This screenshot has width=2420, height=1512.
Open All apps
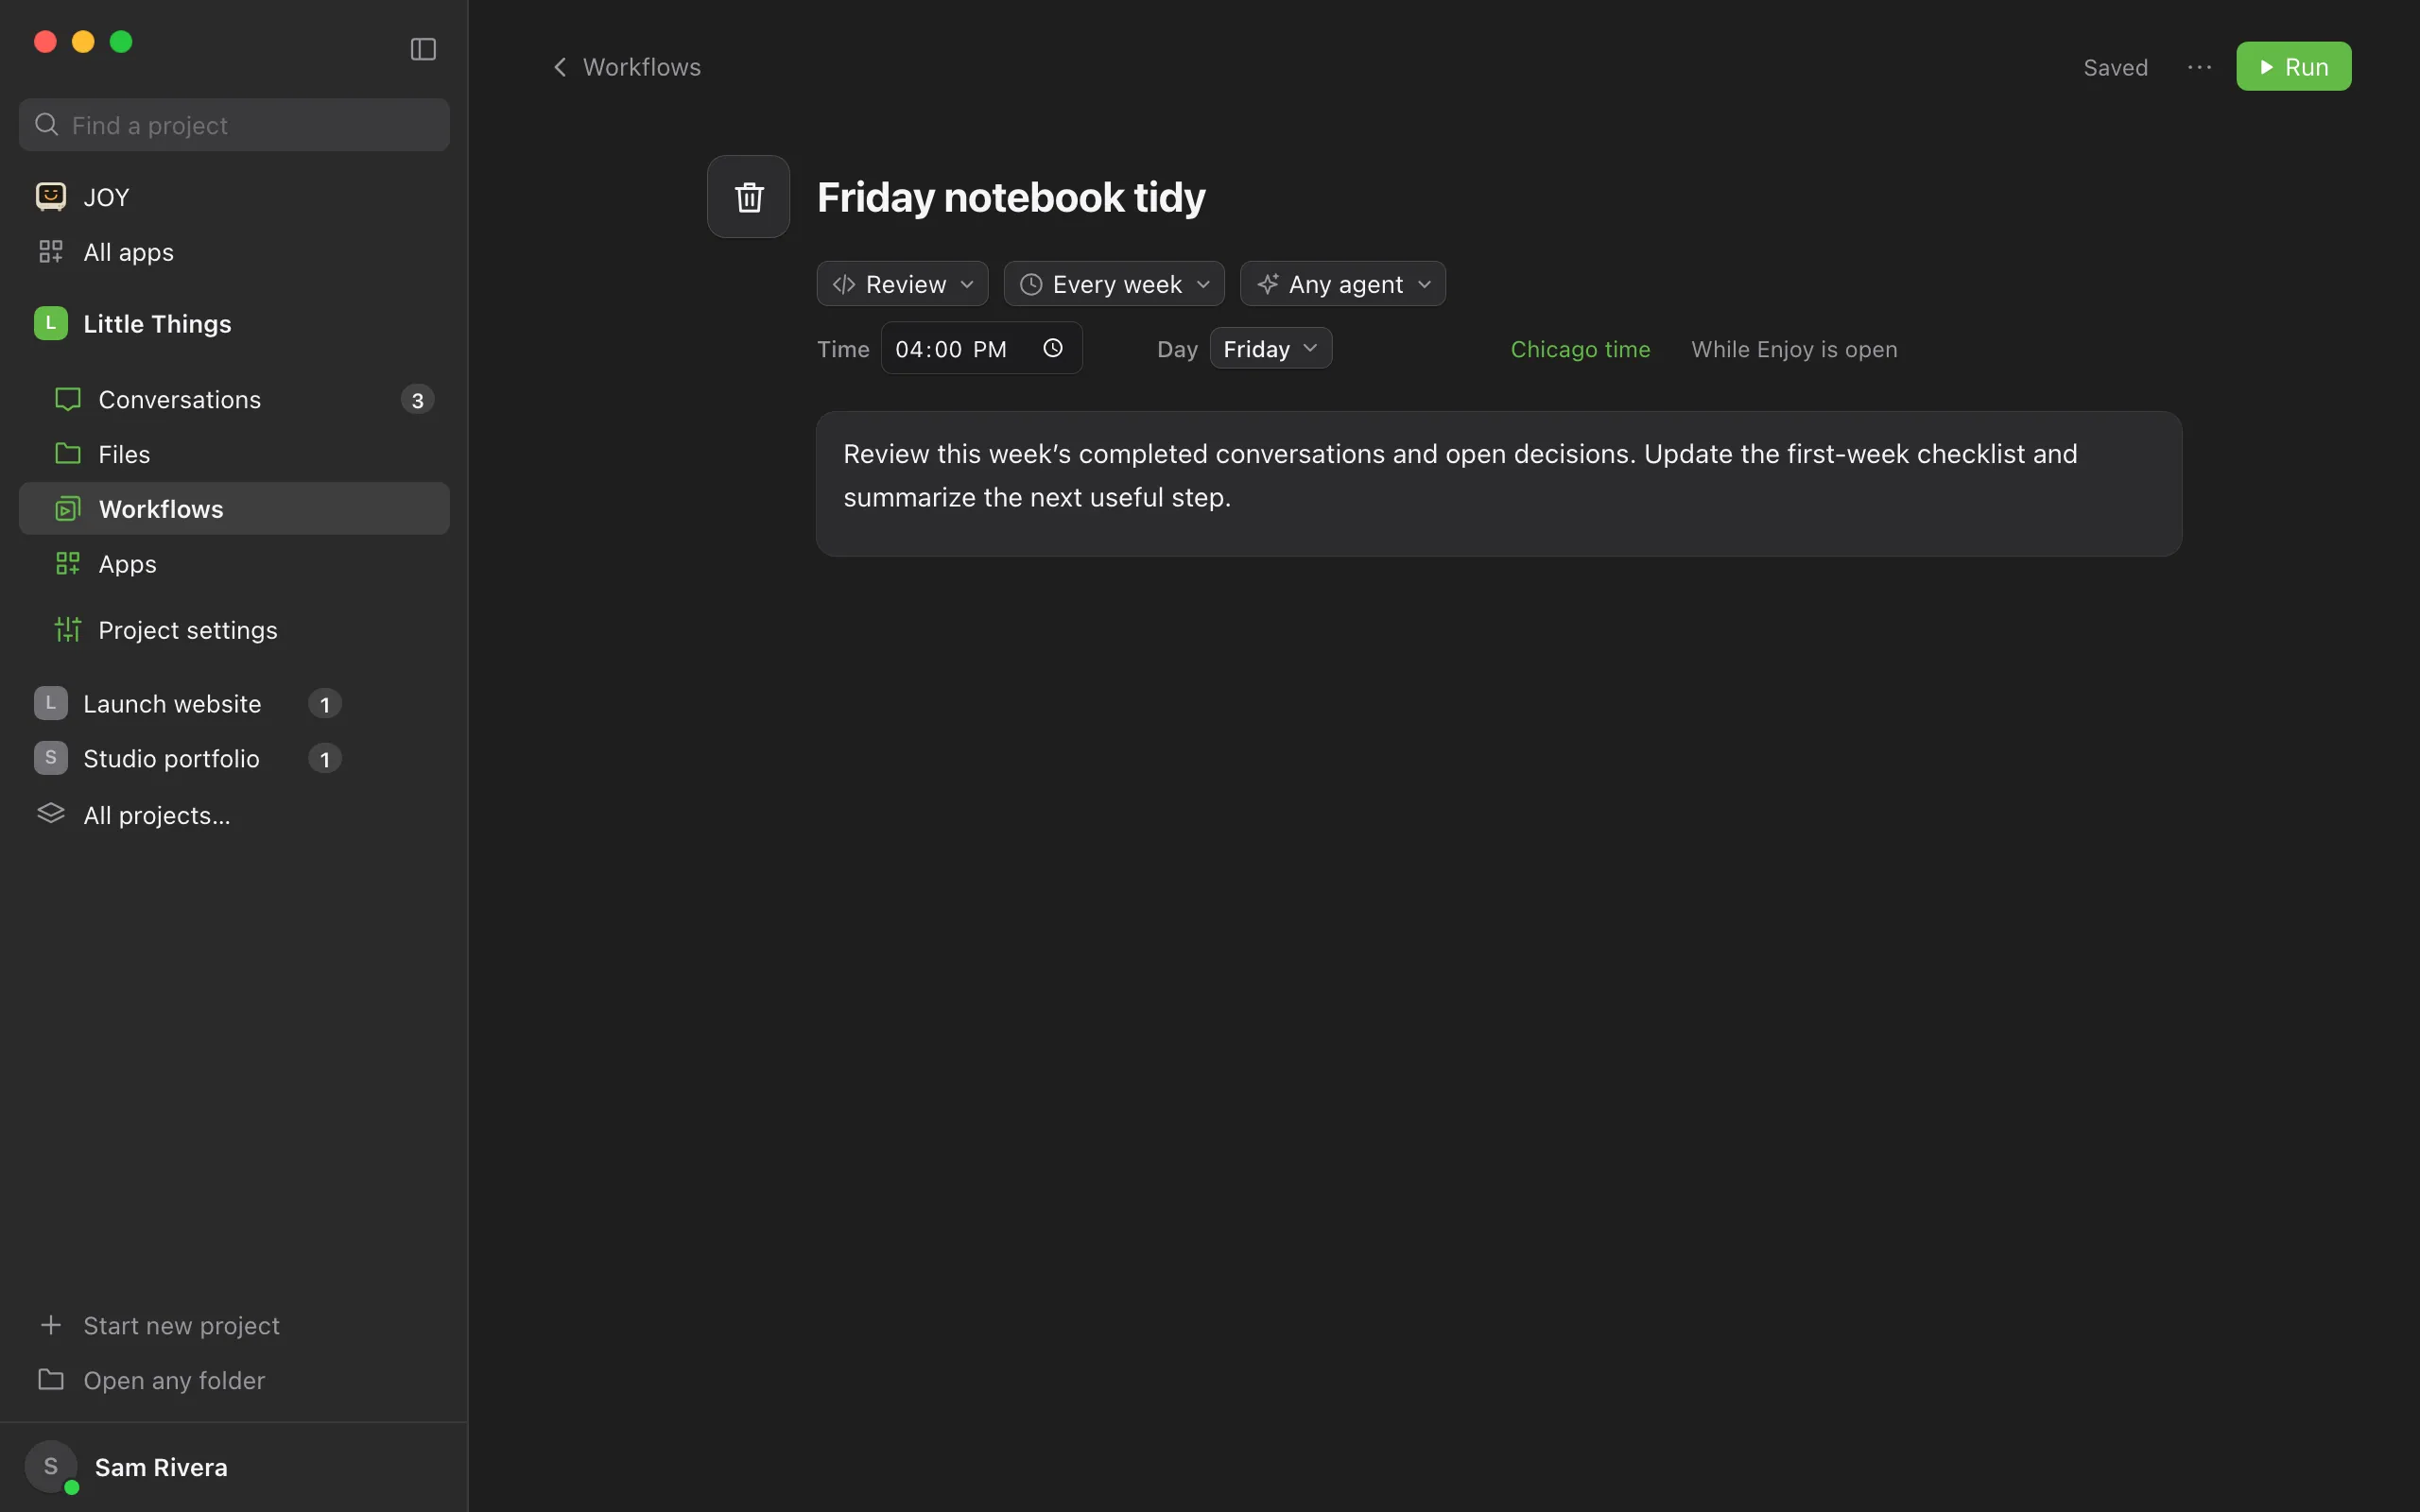point(234,252)
